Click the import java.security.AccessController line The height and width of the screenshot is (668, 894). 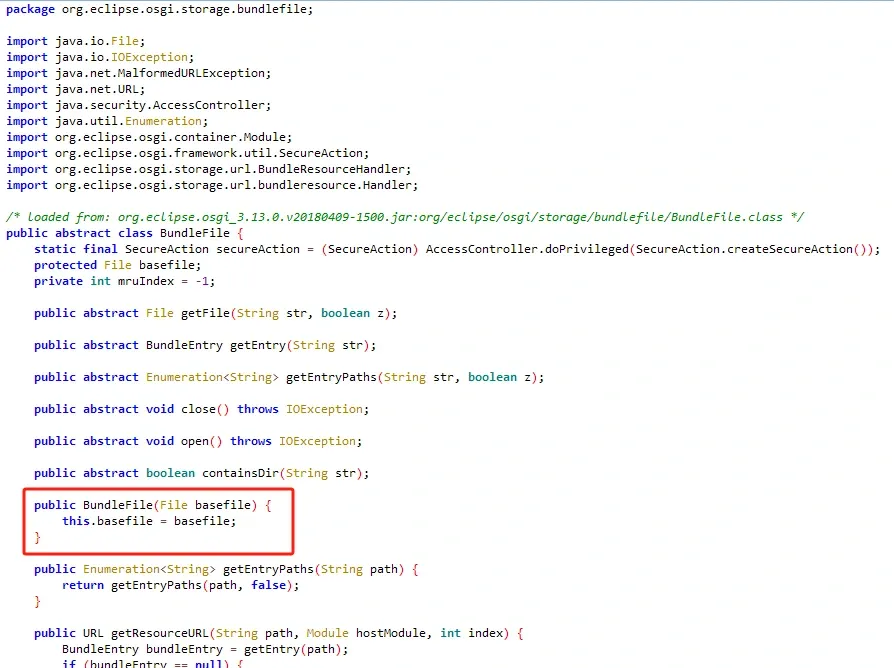[x=139, y=105]
